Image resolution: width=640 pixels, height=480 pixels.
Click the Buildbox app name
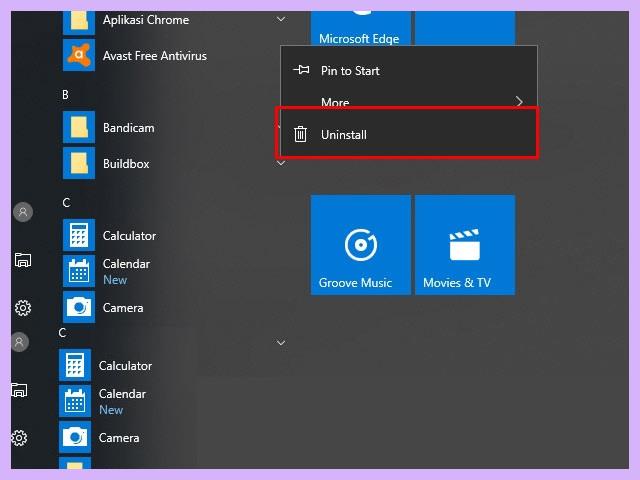pos(126,164)
